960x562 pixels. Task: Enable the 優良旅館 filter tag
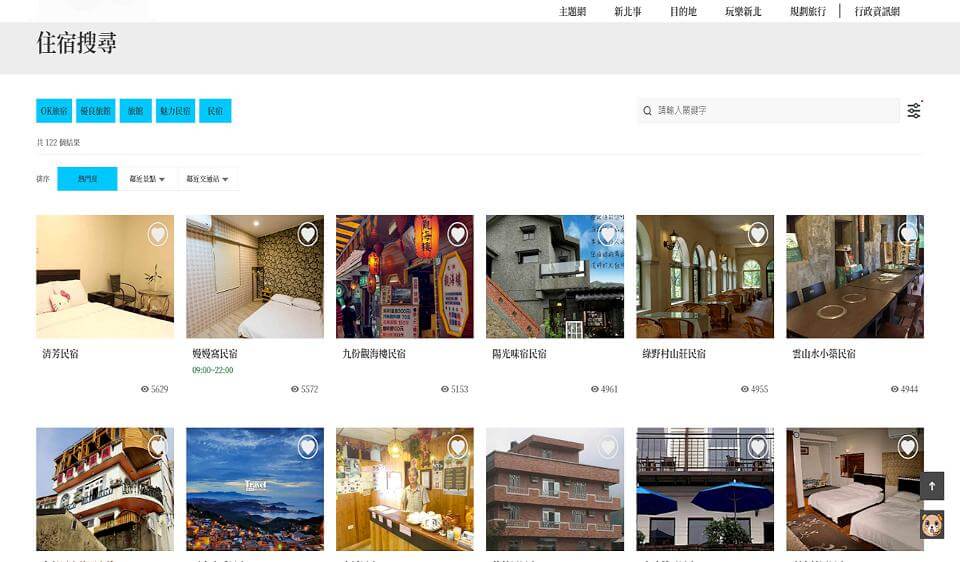tap(96, 111)
